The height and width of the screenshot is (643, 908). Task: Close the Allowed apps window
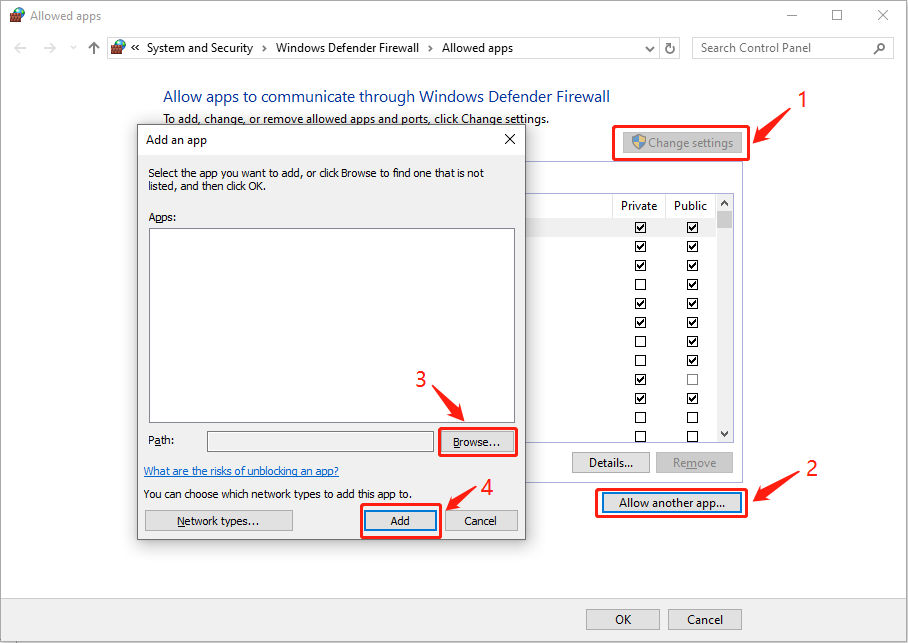883,15
